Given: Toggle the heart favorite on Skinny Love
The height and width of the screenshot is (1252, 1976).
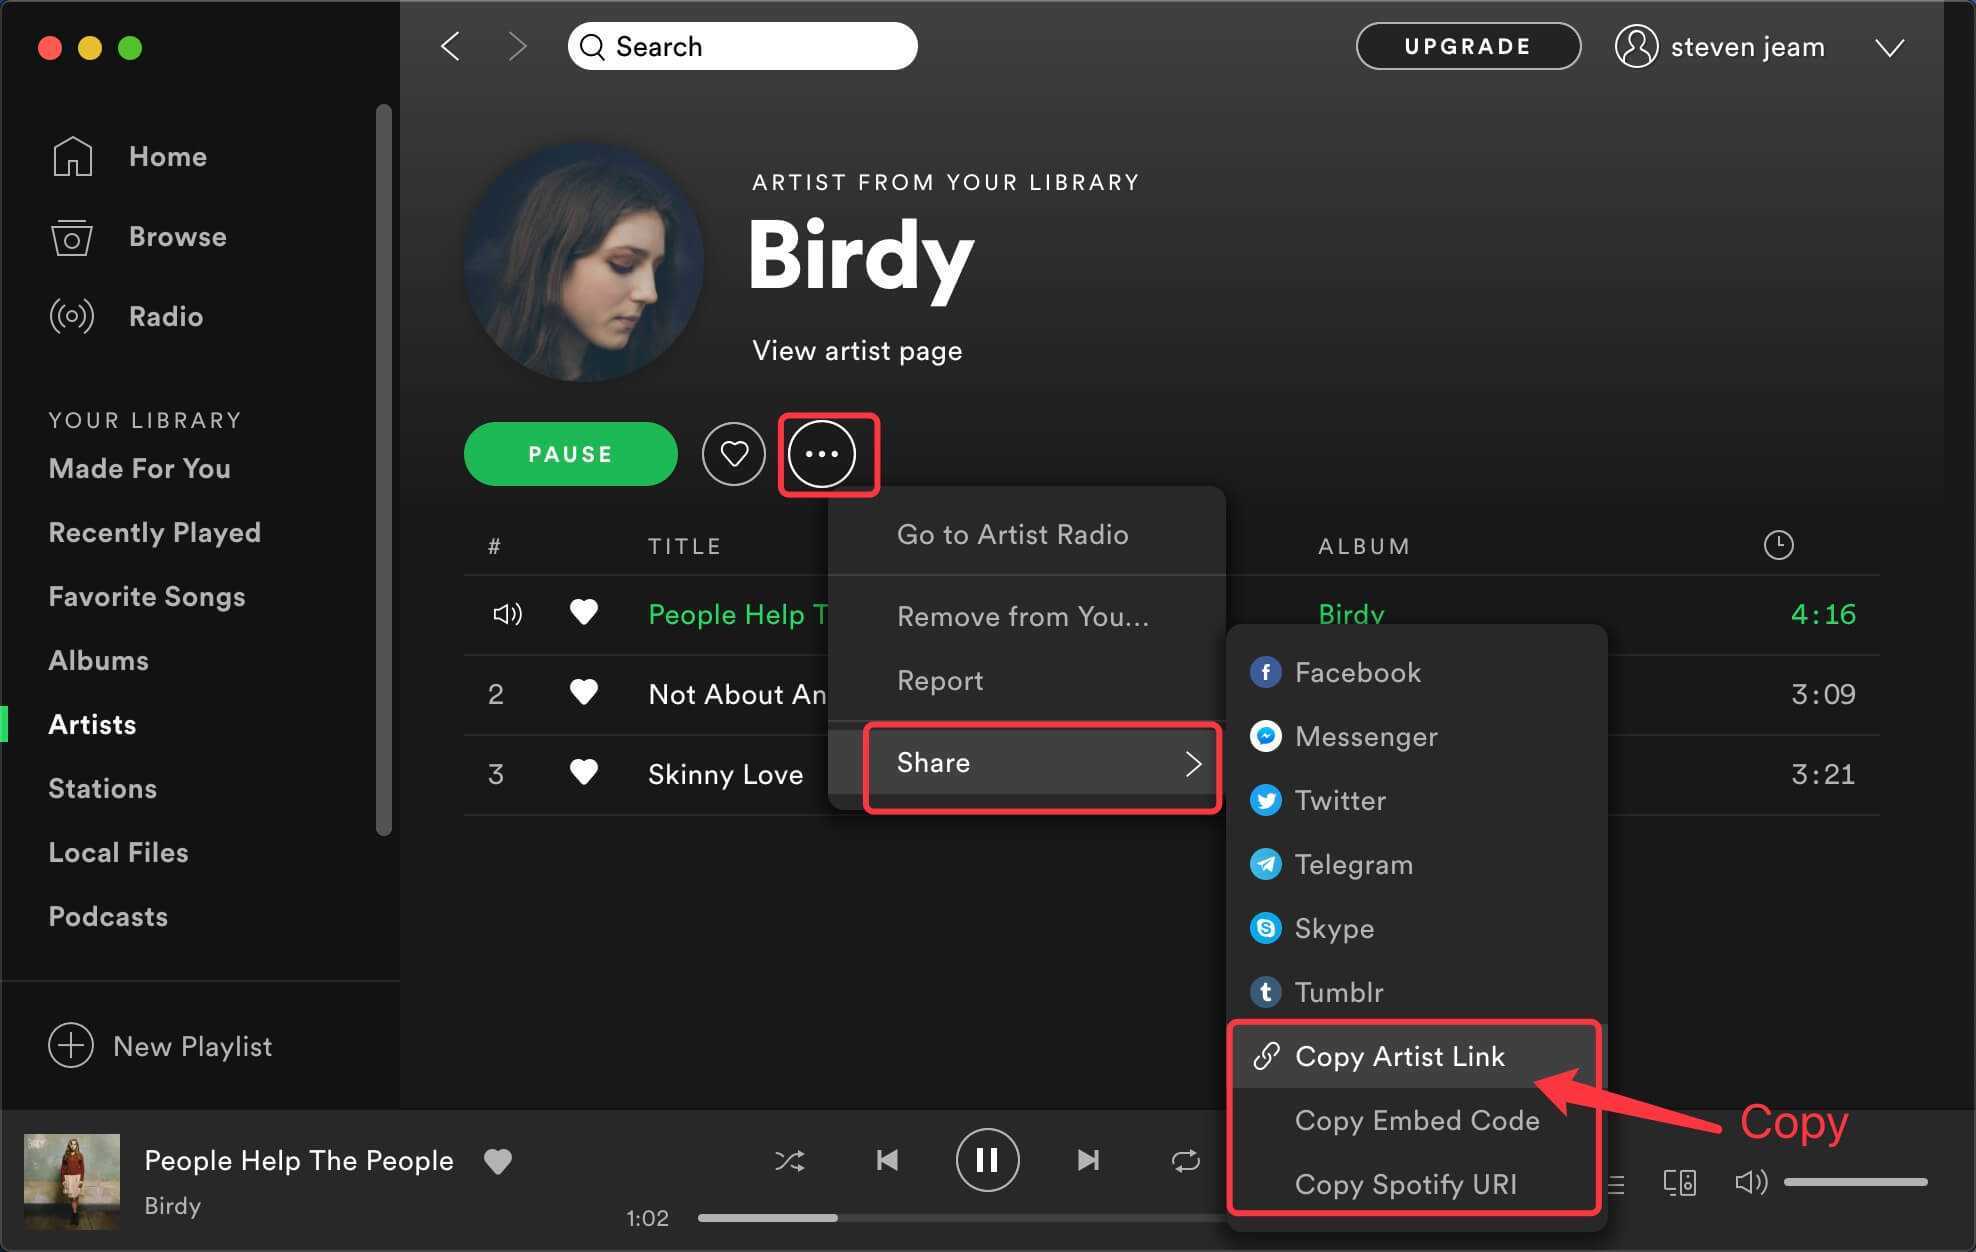Looking at the screenshot, I should (x=582, y=774).
